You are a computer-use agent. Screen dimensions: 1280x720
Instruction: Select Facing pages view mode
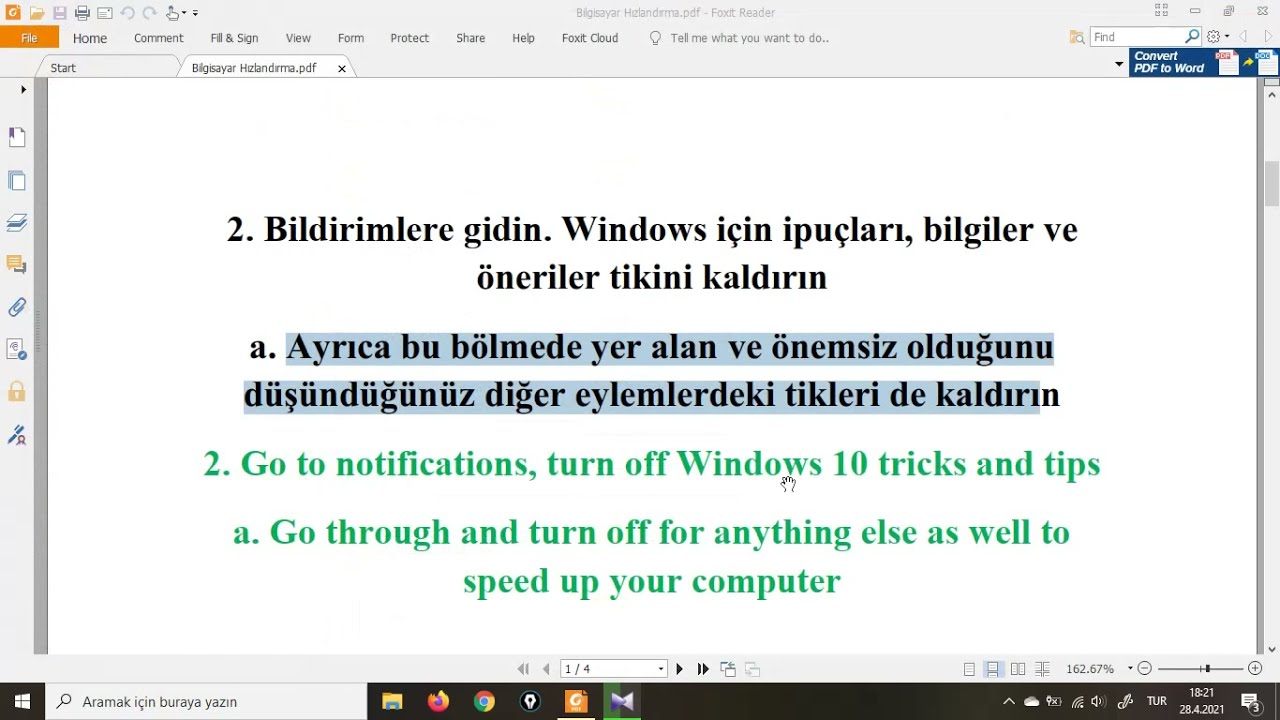click(1018, 669)
